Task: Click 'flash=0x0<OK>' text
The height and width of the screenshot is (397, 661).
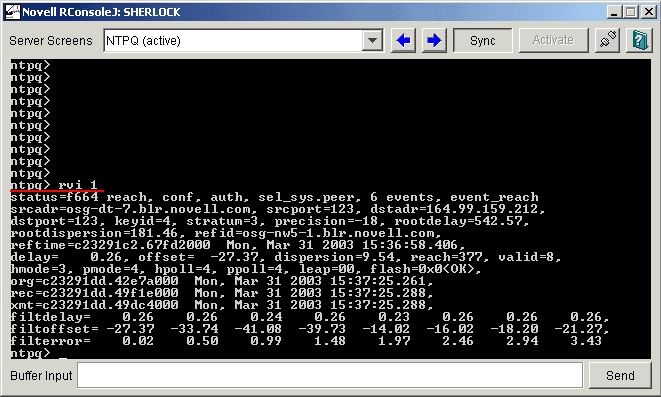Action: tap(423, 269)
